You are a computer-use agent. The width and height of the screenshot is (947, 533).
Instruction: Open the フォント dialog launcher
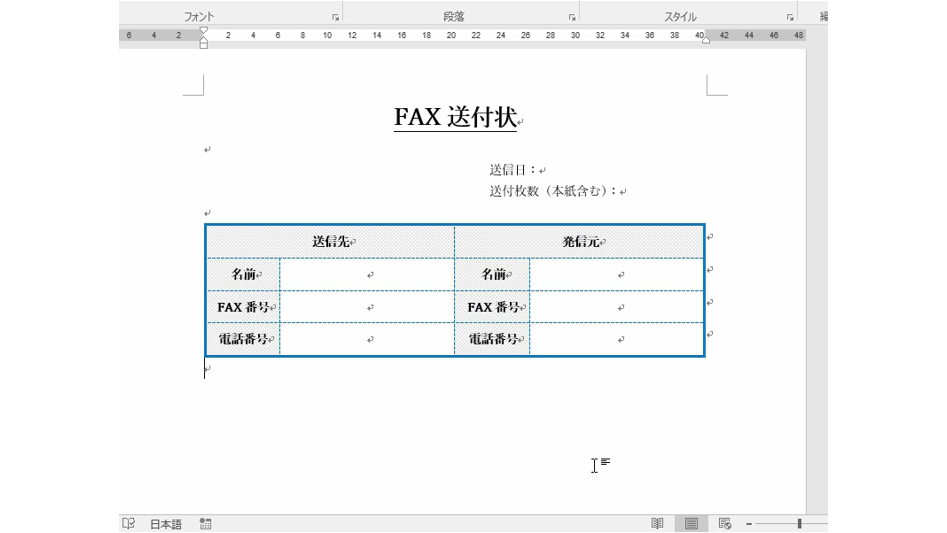click(x=335, y=17)
